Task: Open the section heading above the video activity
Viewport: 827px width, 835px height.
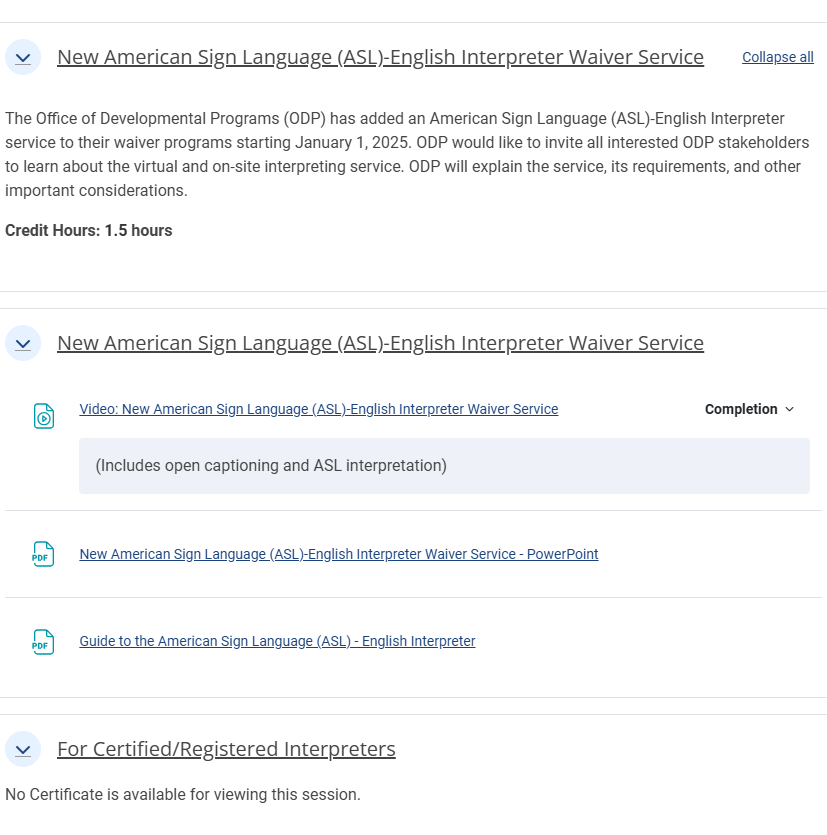Action: pyautogui.click(x=380, y=343)
